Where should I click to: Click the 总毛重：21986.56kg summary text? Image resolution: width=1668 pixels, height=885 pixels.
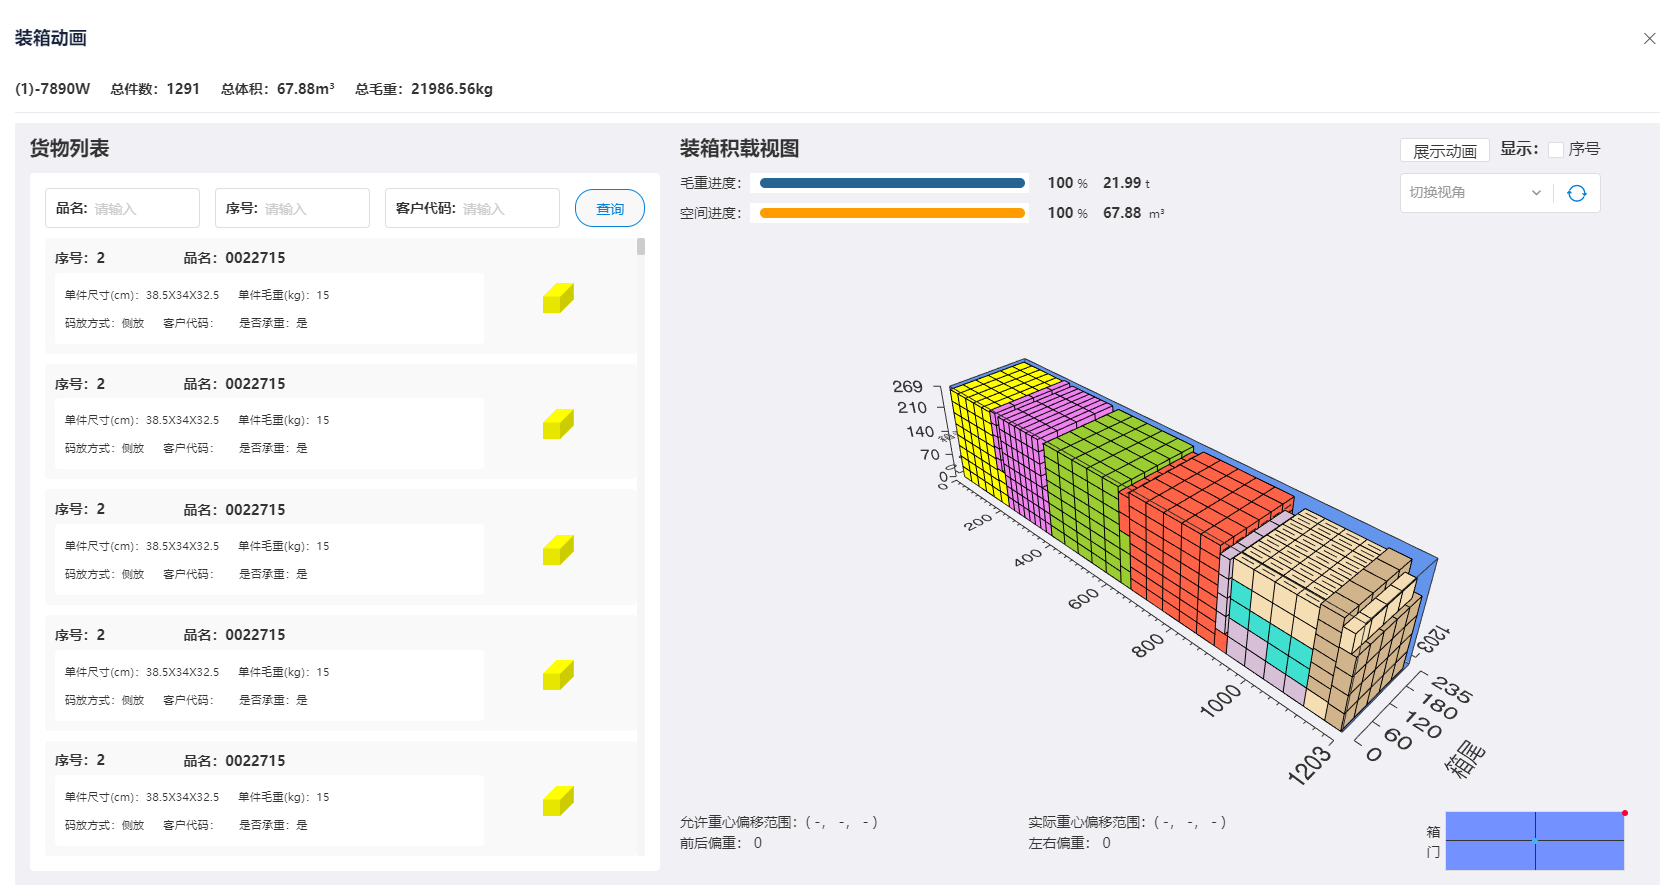(x=424, y=89)
